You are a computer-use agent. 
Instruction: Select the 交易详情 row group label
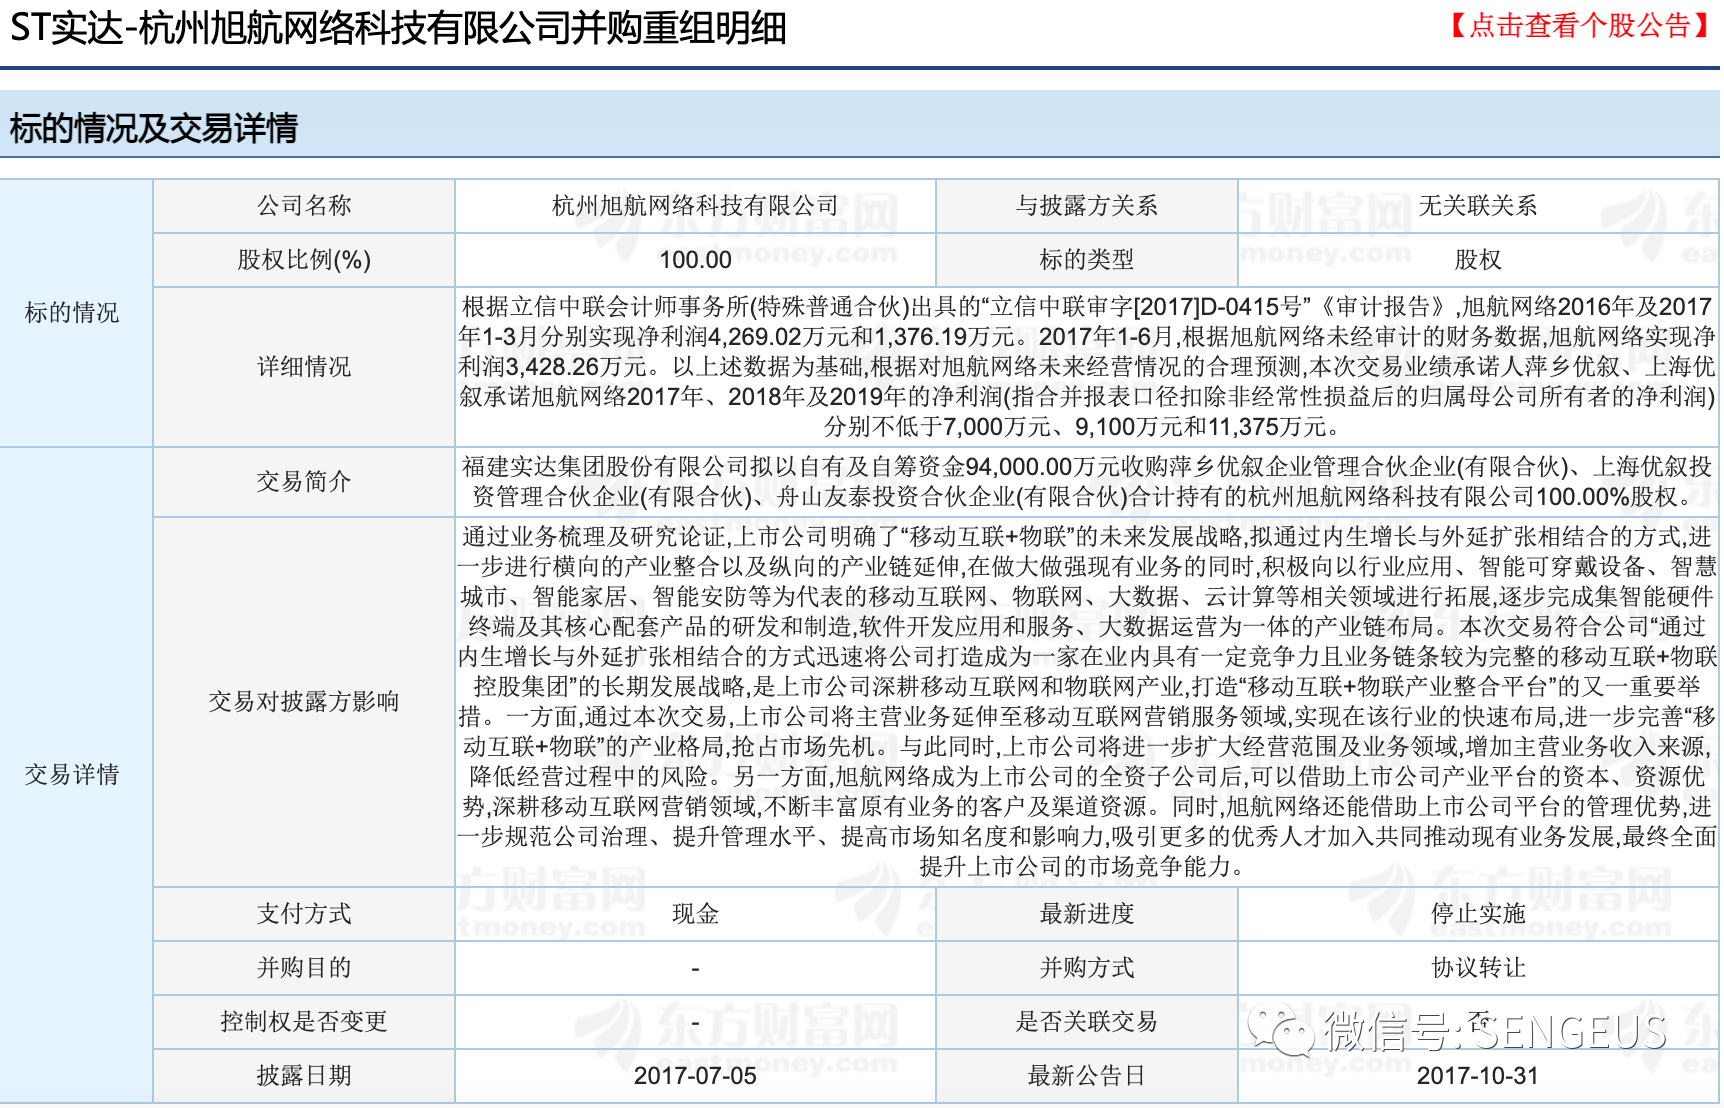72,774
